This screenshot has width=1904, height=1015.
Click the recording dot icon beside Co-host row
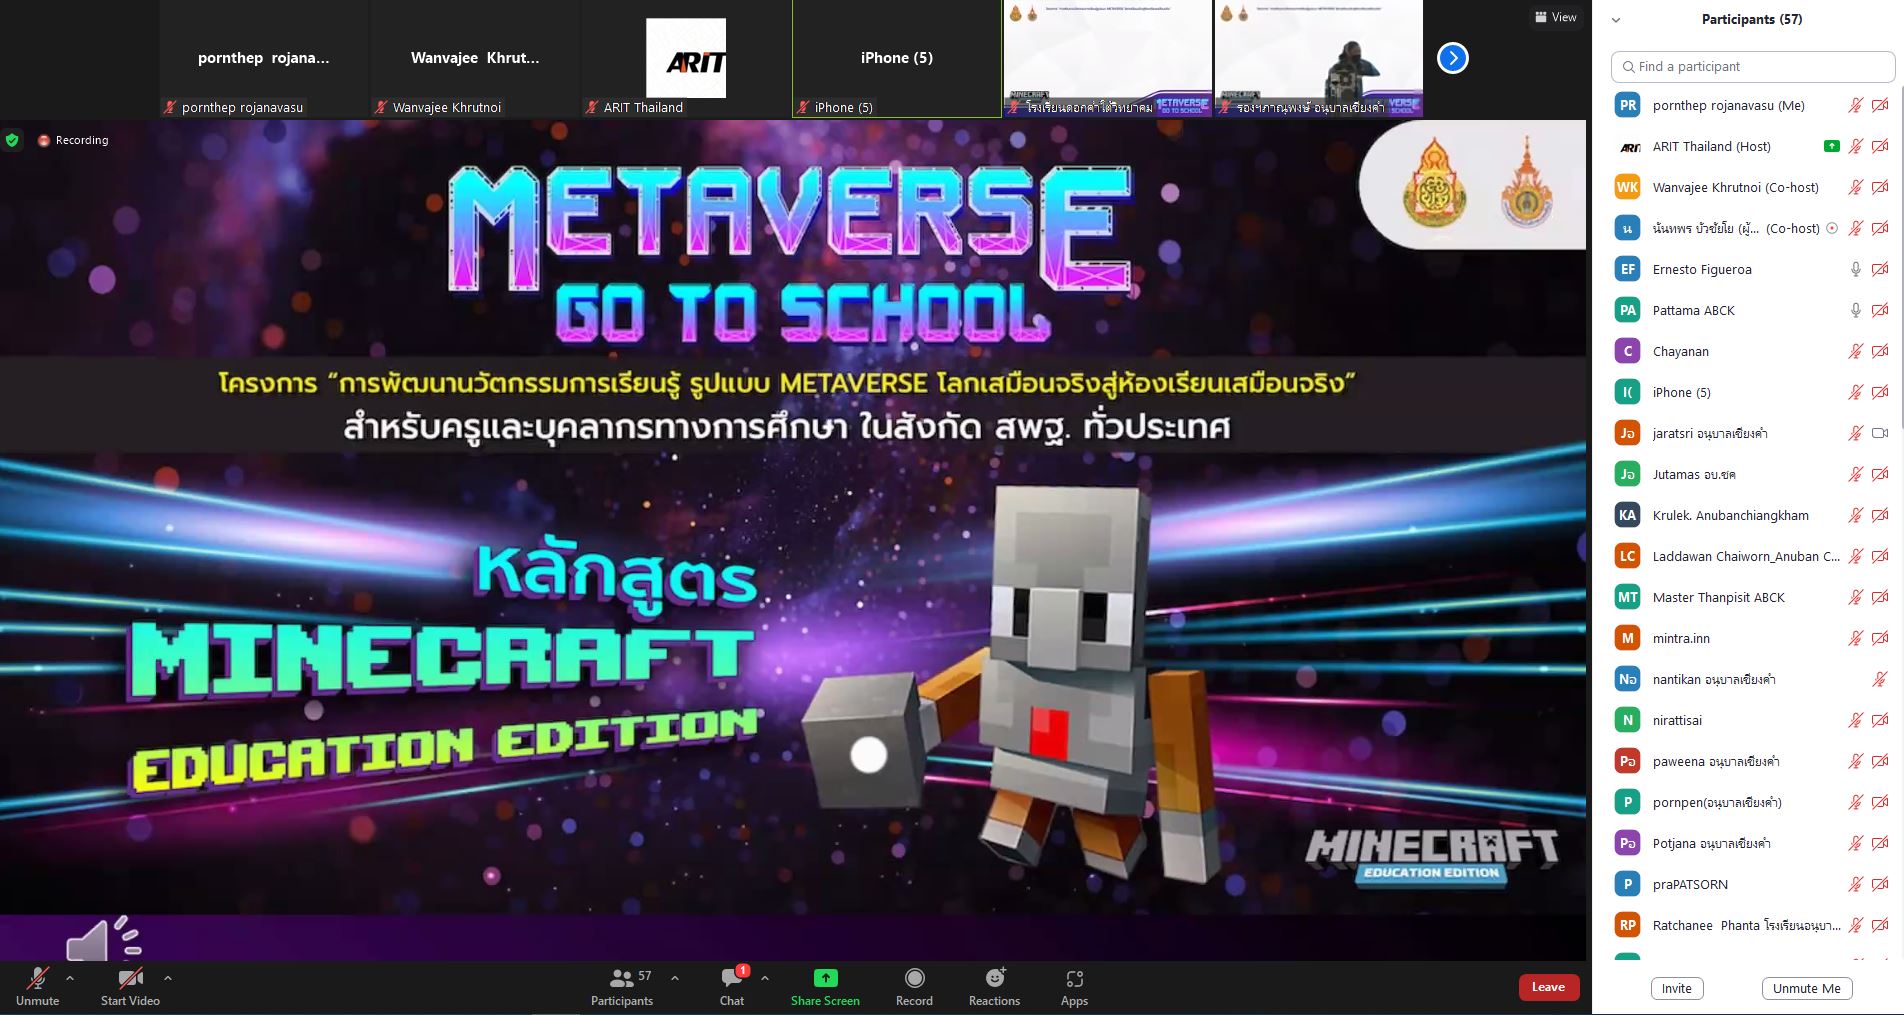1832,228
